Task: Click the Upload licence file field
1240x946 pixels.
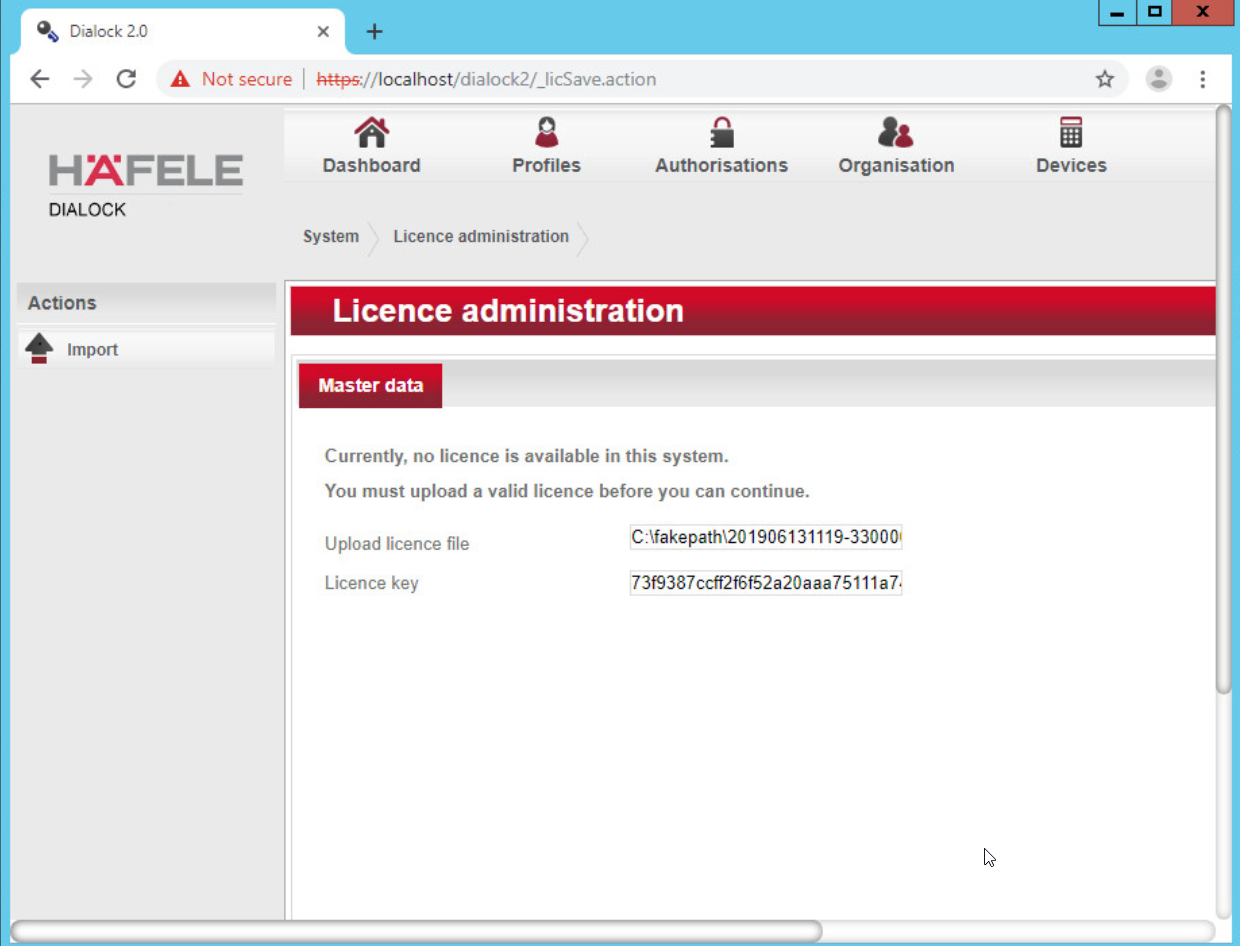Action: 765,538
